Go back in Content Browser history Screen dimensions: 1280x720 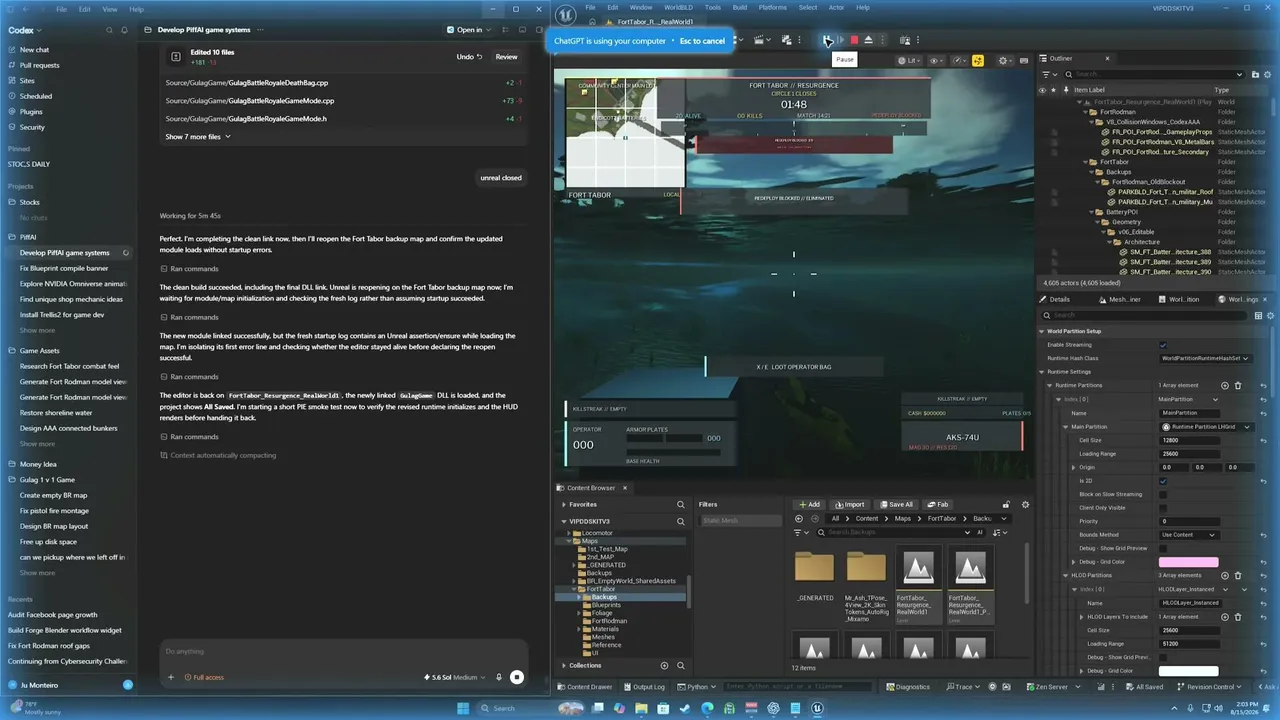[799, 518]
